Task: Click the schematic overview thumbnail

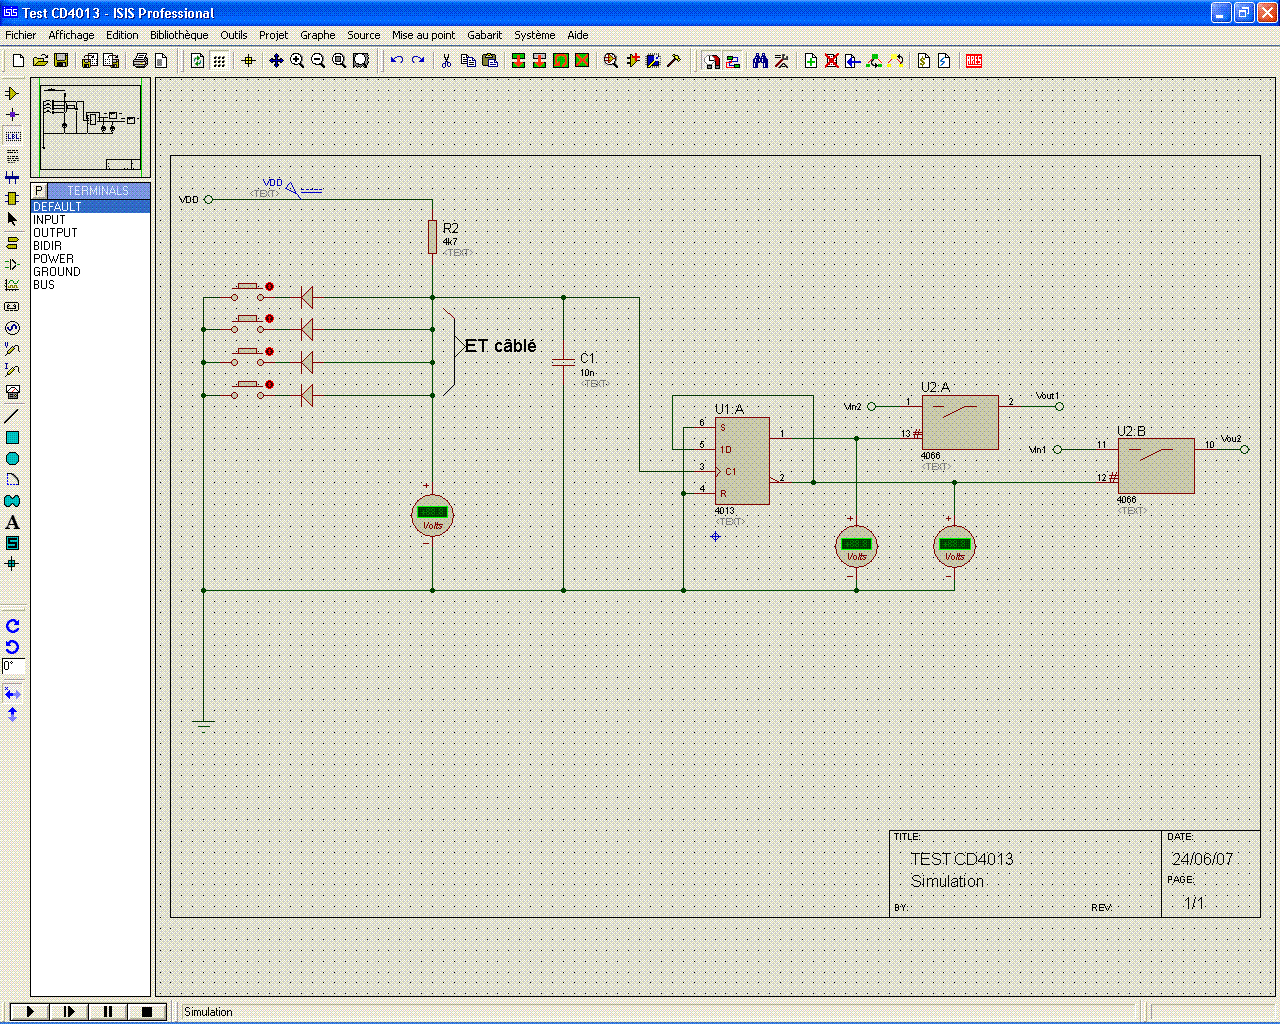Action: tap(90, 128)
